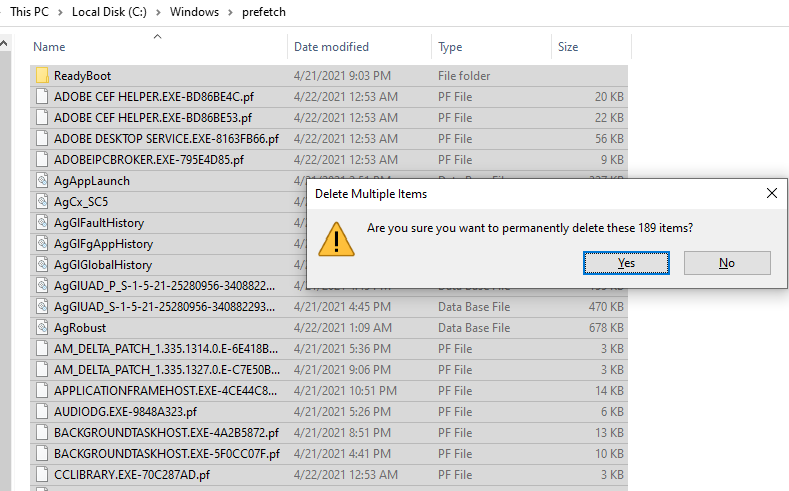Click the AgCx_SC5 database file icon
Screen dimensions: 789x491
coord(42,202)
